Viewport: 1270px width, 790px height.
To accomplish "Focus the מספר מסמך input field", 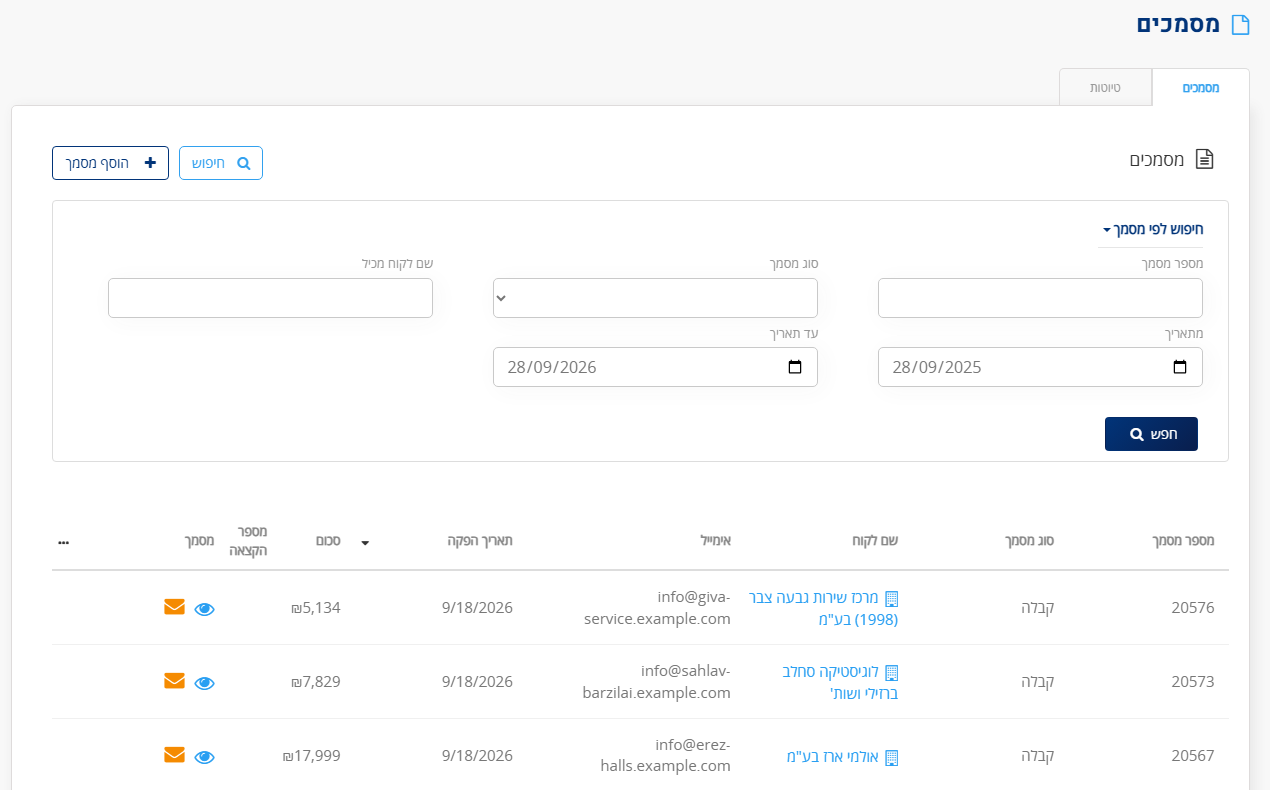I will (1040, 298).
